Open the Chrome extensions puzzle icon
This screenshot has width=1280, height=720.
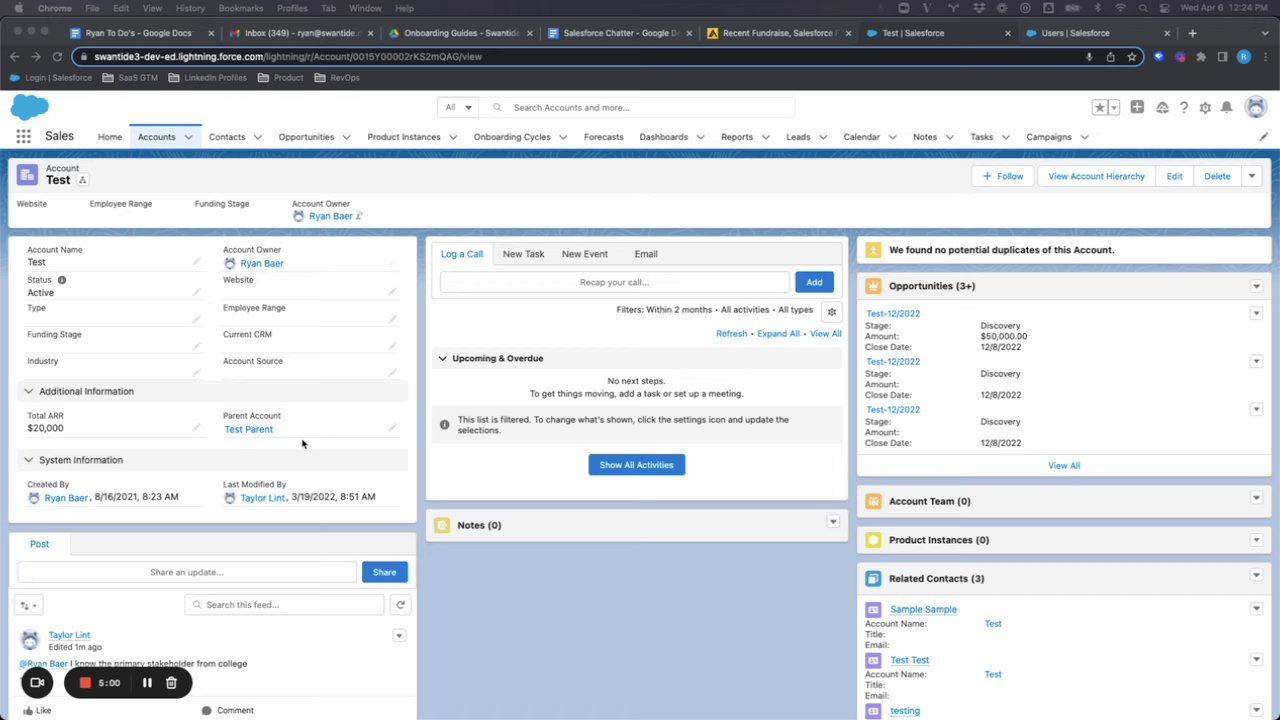[1201, 57]
